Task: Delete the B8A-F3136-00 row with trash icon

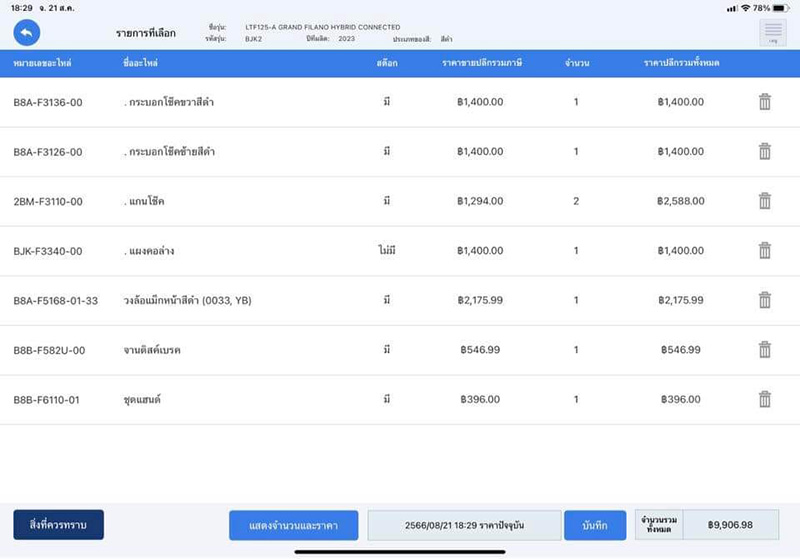Action: point(764,102)
